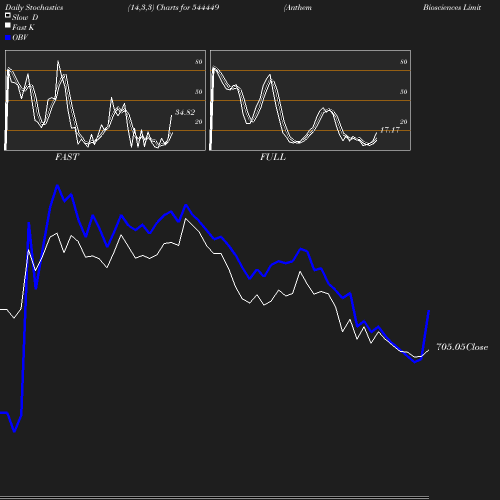This screenshot has height=500, width=500.
Task: Click the 80 axis label in FULL chart
Action: [x=404, y=62]
